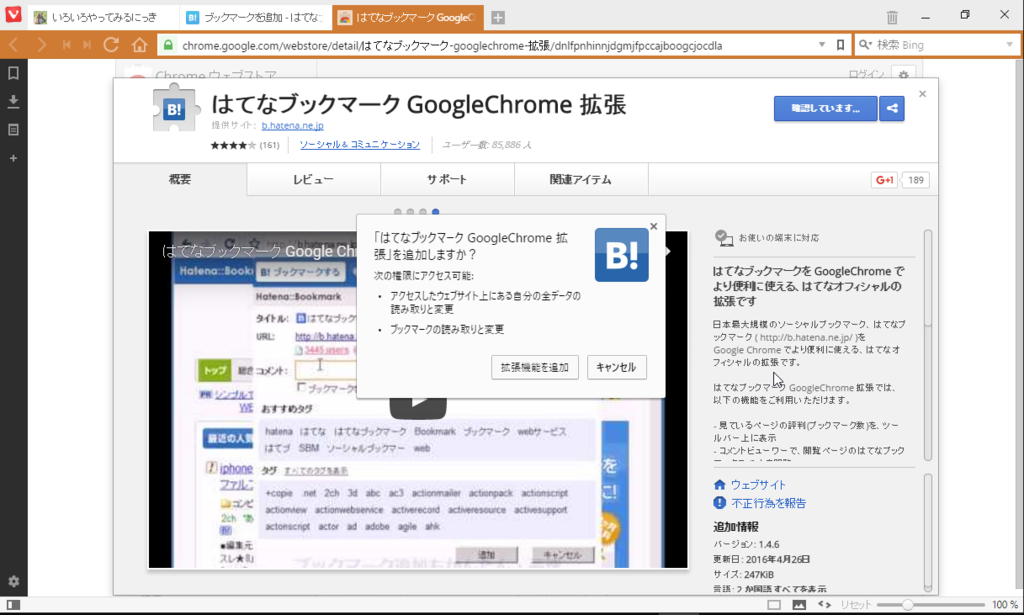Viewport: 1024px width, 615px height.
Task: Select the はてなブックマーク GoogleChrome tab
Action: (408, 18)
